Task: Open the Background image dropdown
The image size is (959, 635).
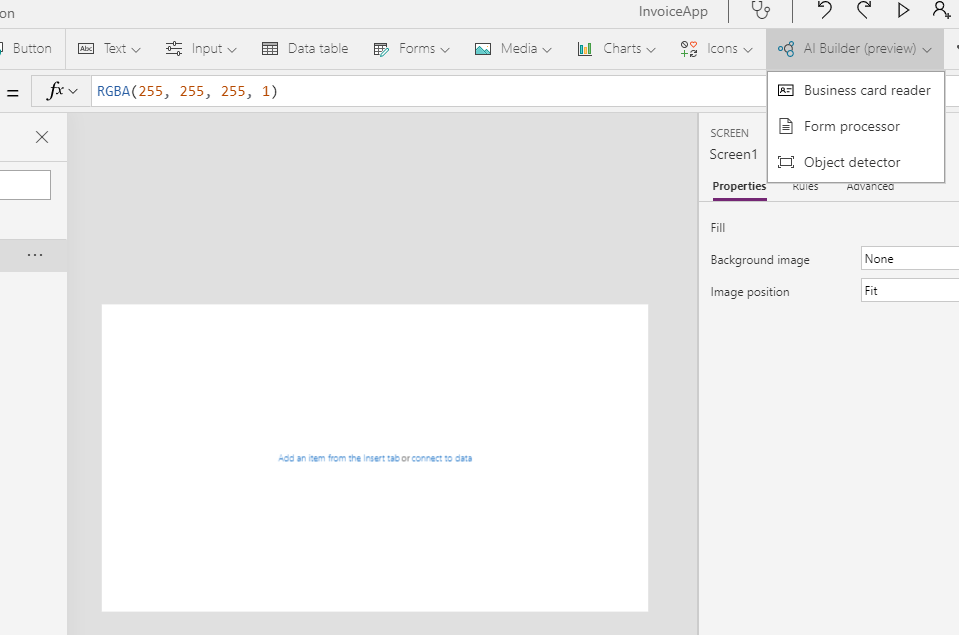Action: point(910,259)
